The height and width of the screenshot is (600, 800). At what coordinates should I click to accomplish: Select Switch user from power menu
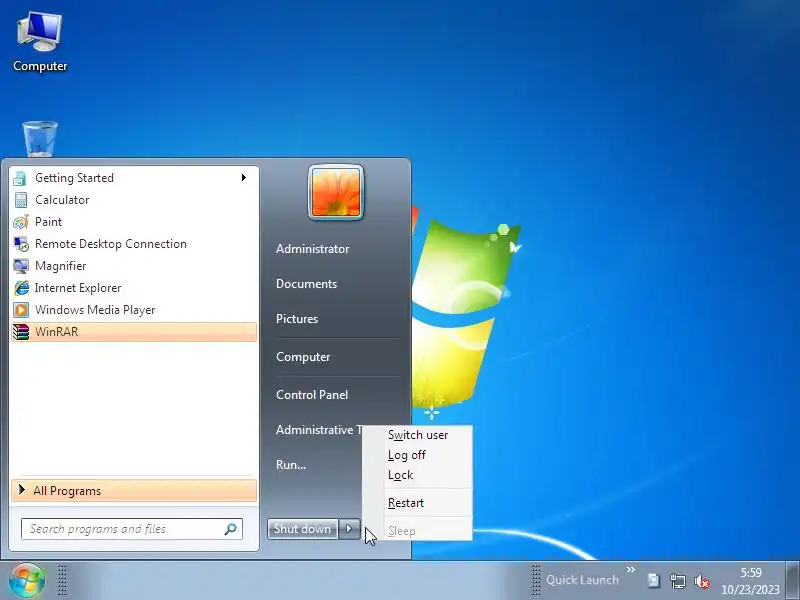tap(418, 435)
